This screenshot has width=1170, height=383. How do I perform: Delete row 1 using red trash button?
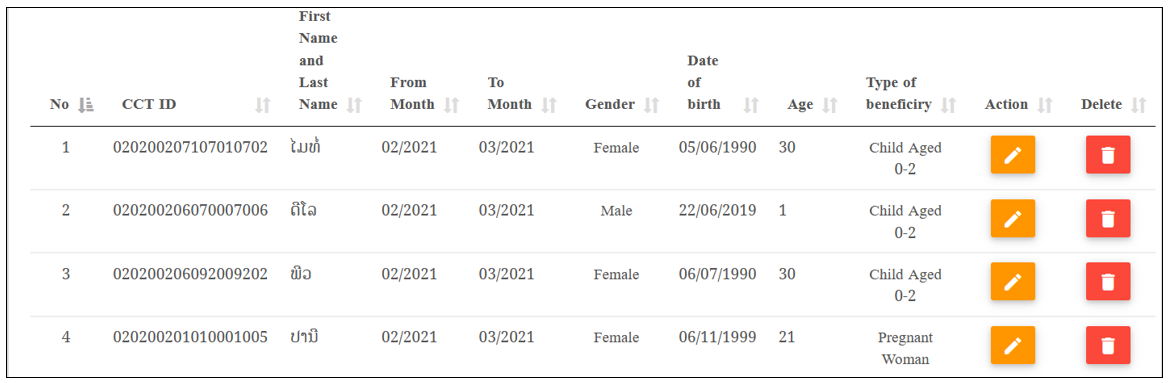1108,155
